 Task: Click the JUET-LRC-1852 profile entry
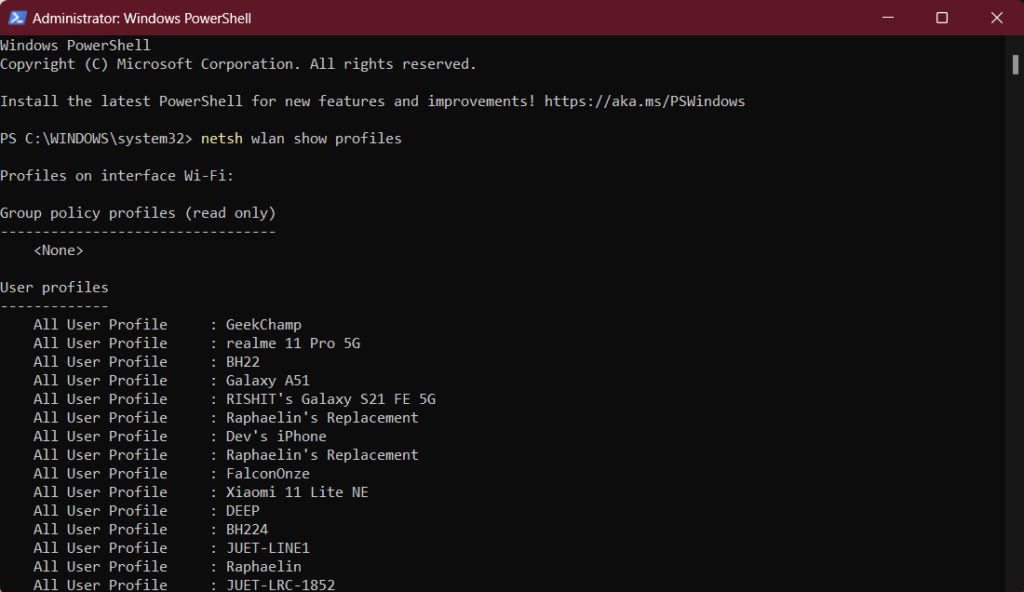tap(280, 584)
